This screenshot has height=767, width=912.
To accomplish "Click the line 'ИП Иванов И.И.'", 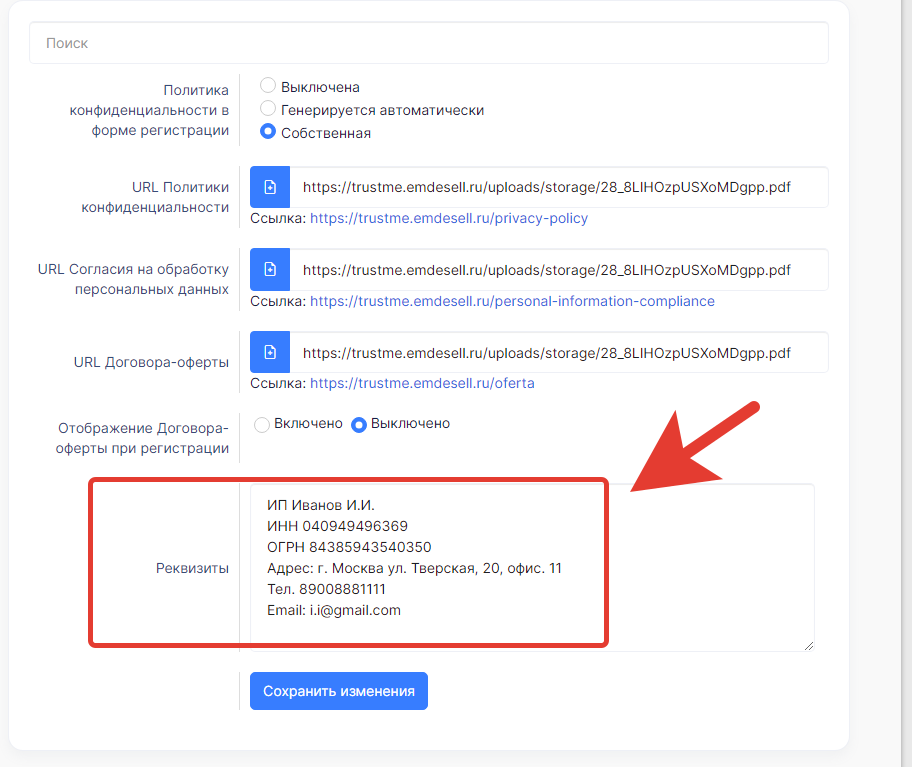I will (x=320, y=505).
